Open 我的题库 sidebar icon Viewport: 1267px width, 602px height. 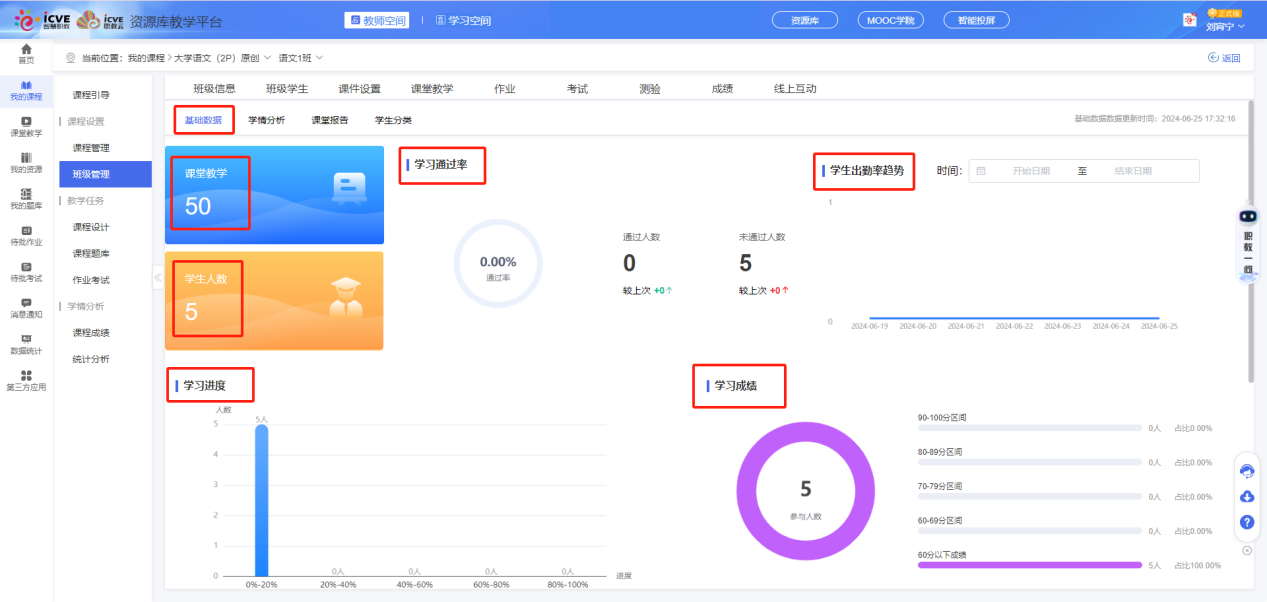(26, 199)
